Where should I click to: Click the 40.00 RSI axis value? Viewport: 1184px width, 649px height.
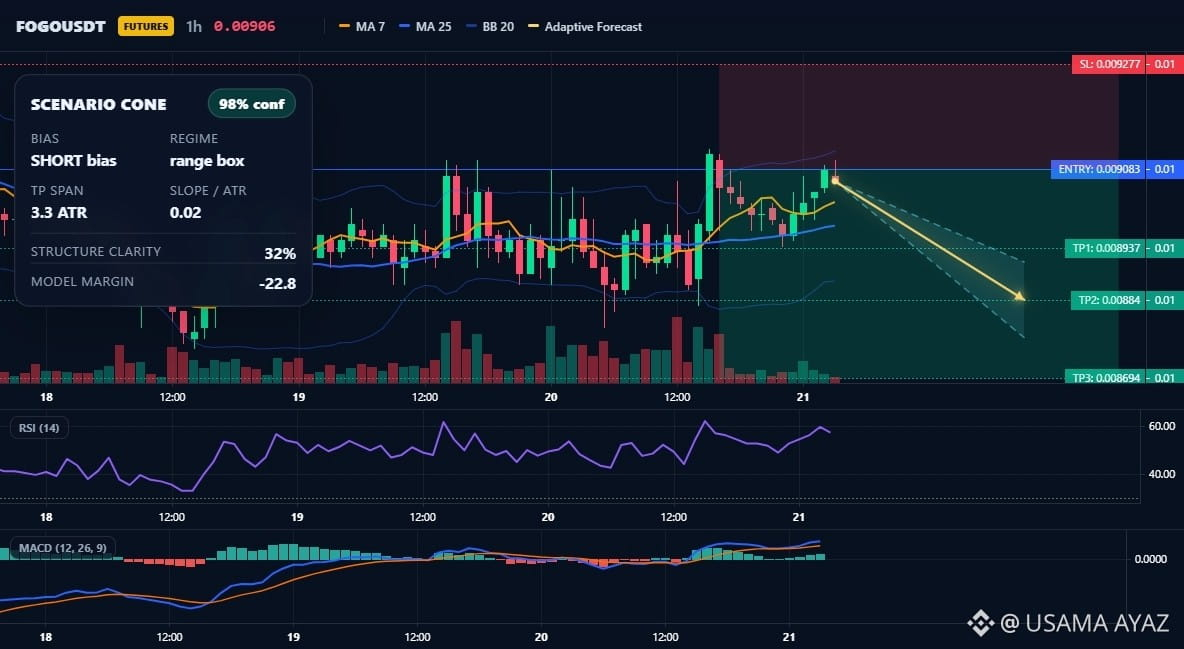[1161, 474]
